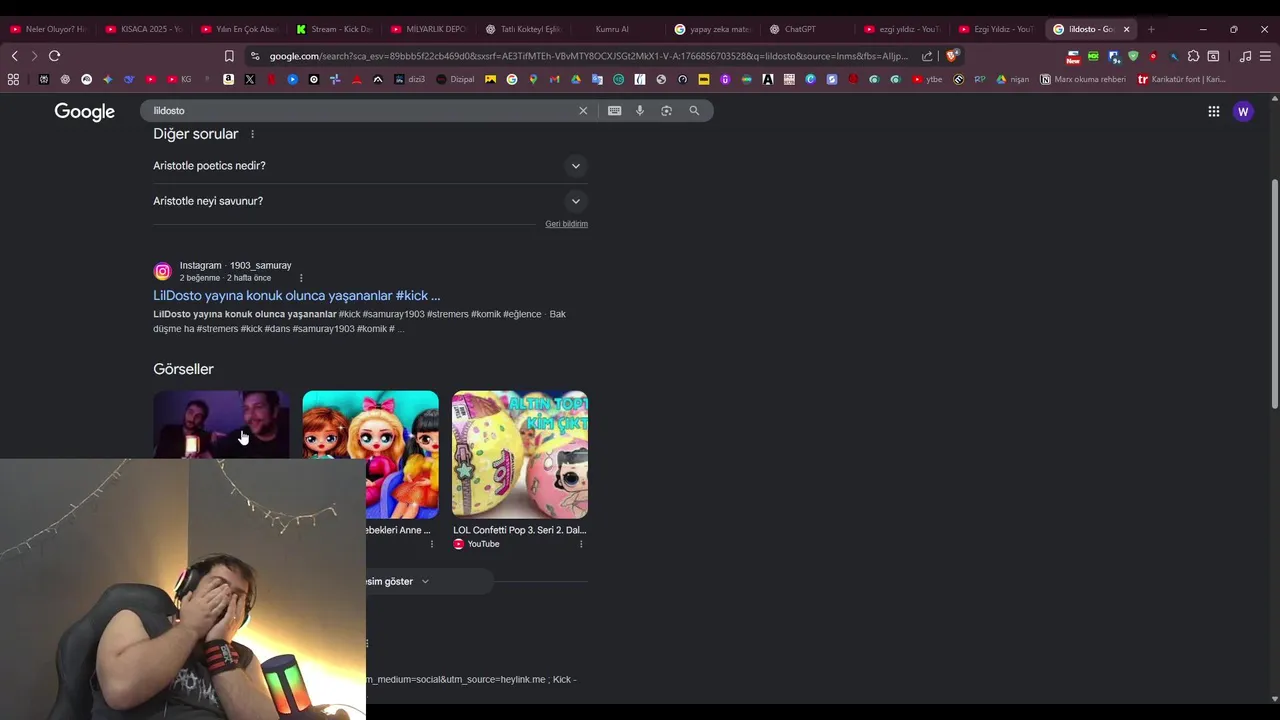Open the Amazon bookmark icon

coord(229,79)
